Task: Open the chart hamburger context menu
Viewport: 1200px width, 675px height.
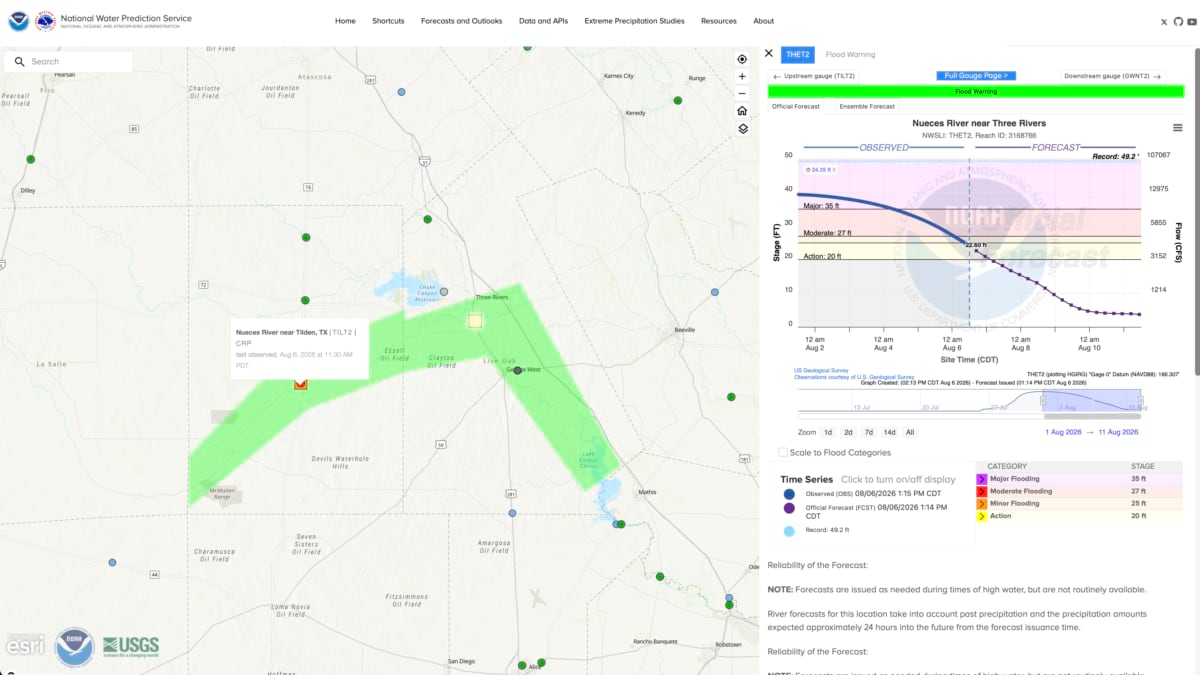Action: click(x=1179, y=128)
